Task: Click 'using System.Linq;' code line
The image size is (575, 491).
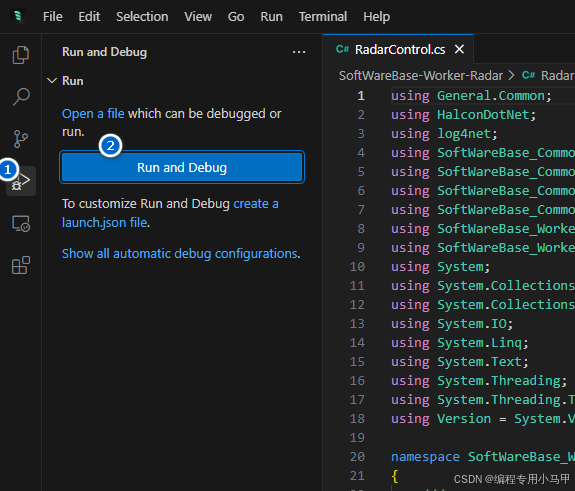Action: tap(460, 343)
